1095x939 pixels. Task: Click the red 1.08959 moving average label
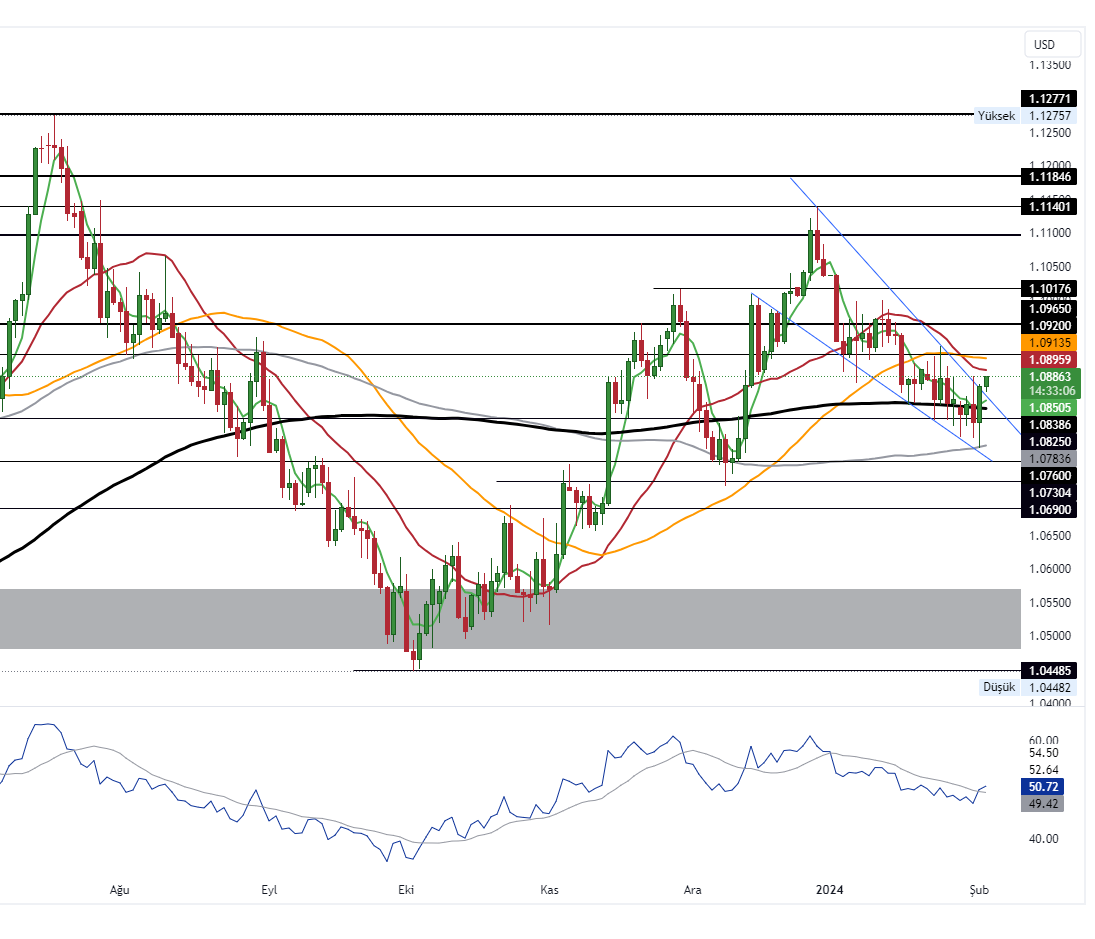pyautogui.click(x=1049, y=359)
